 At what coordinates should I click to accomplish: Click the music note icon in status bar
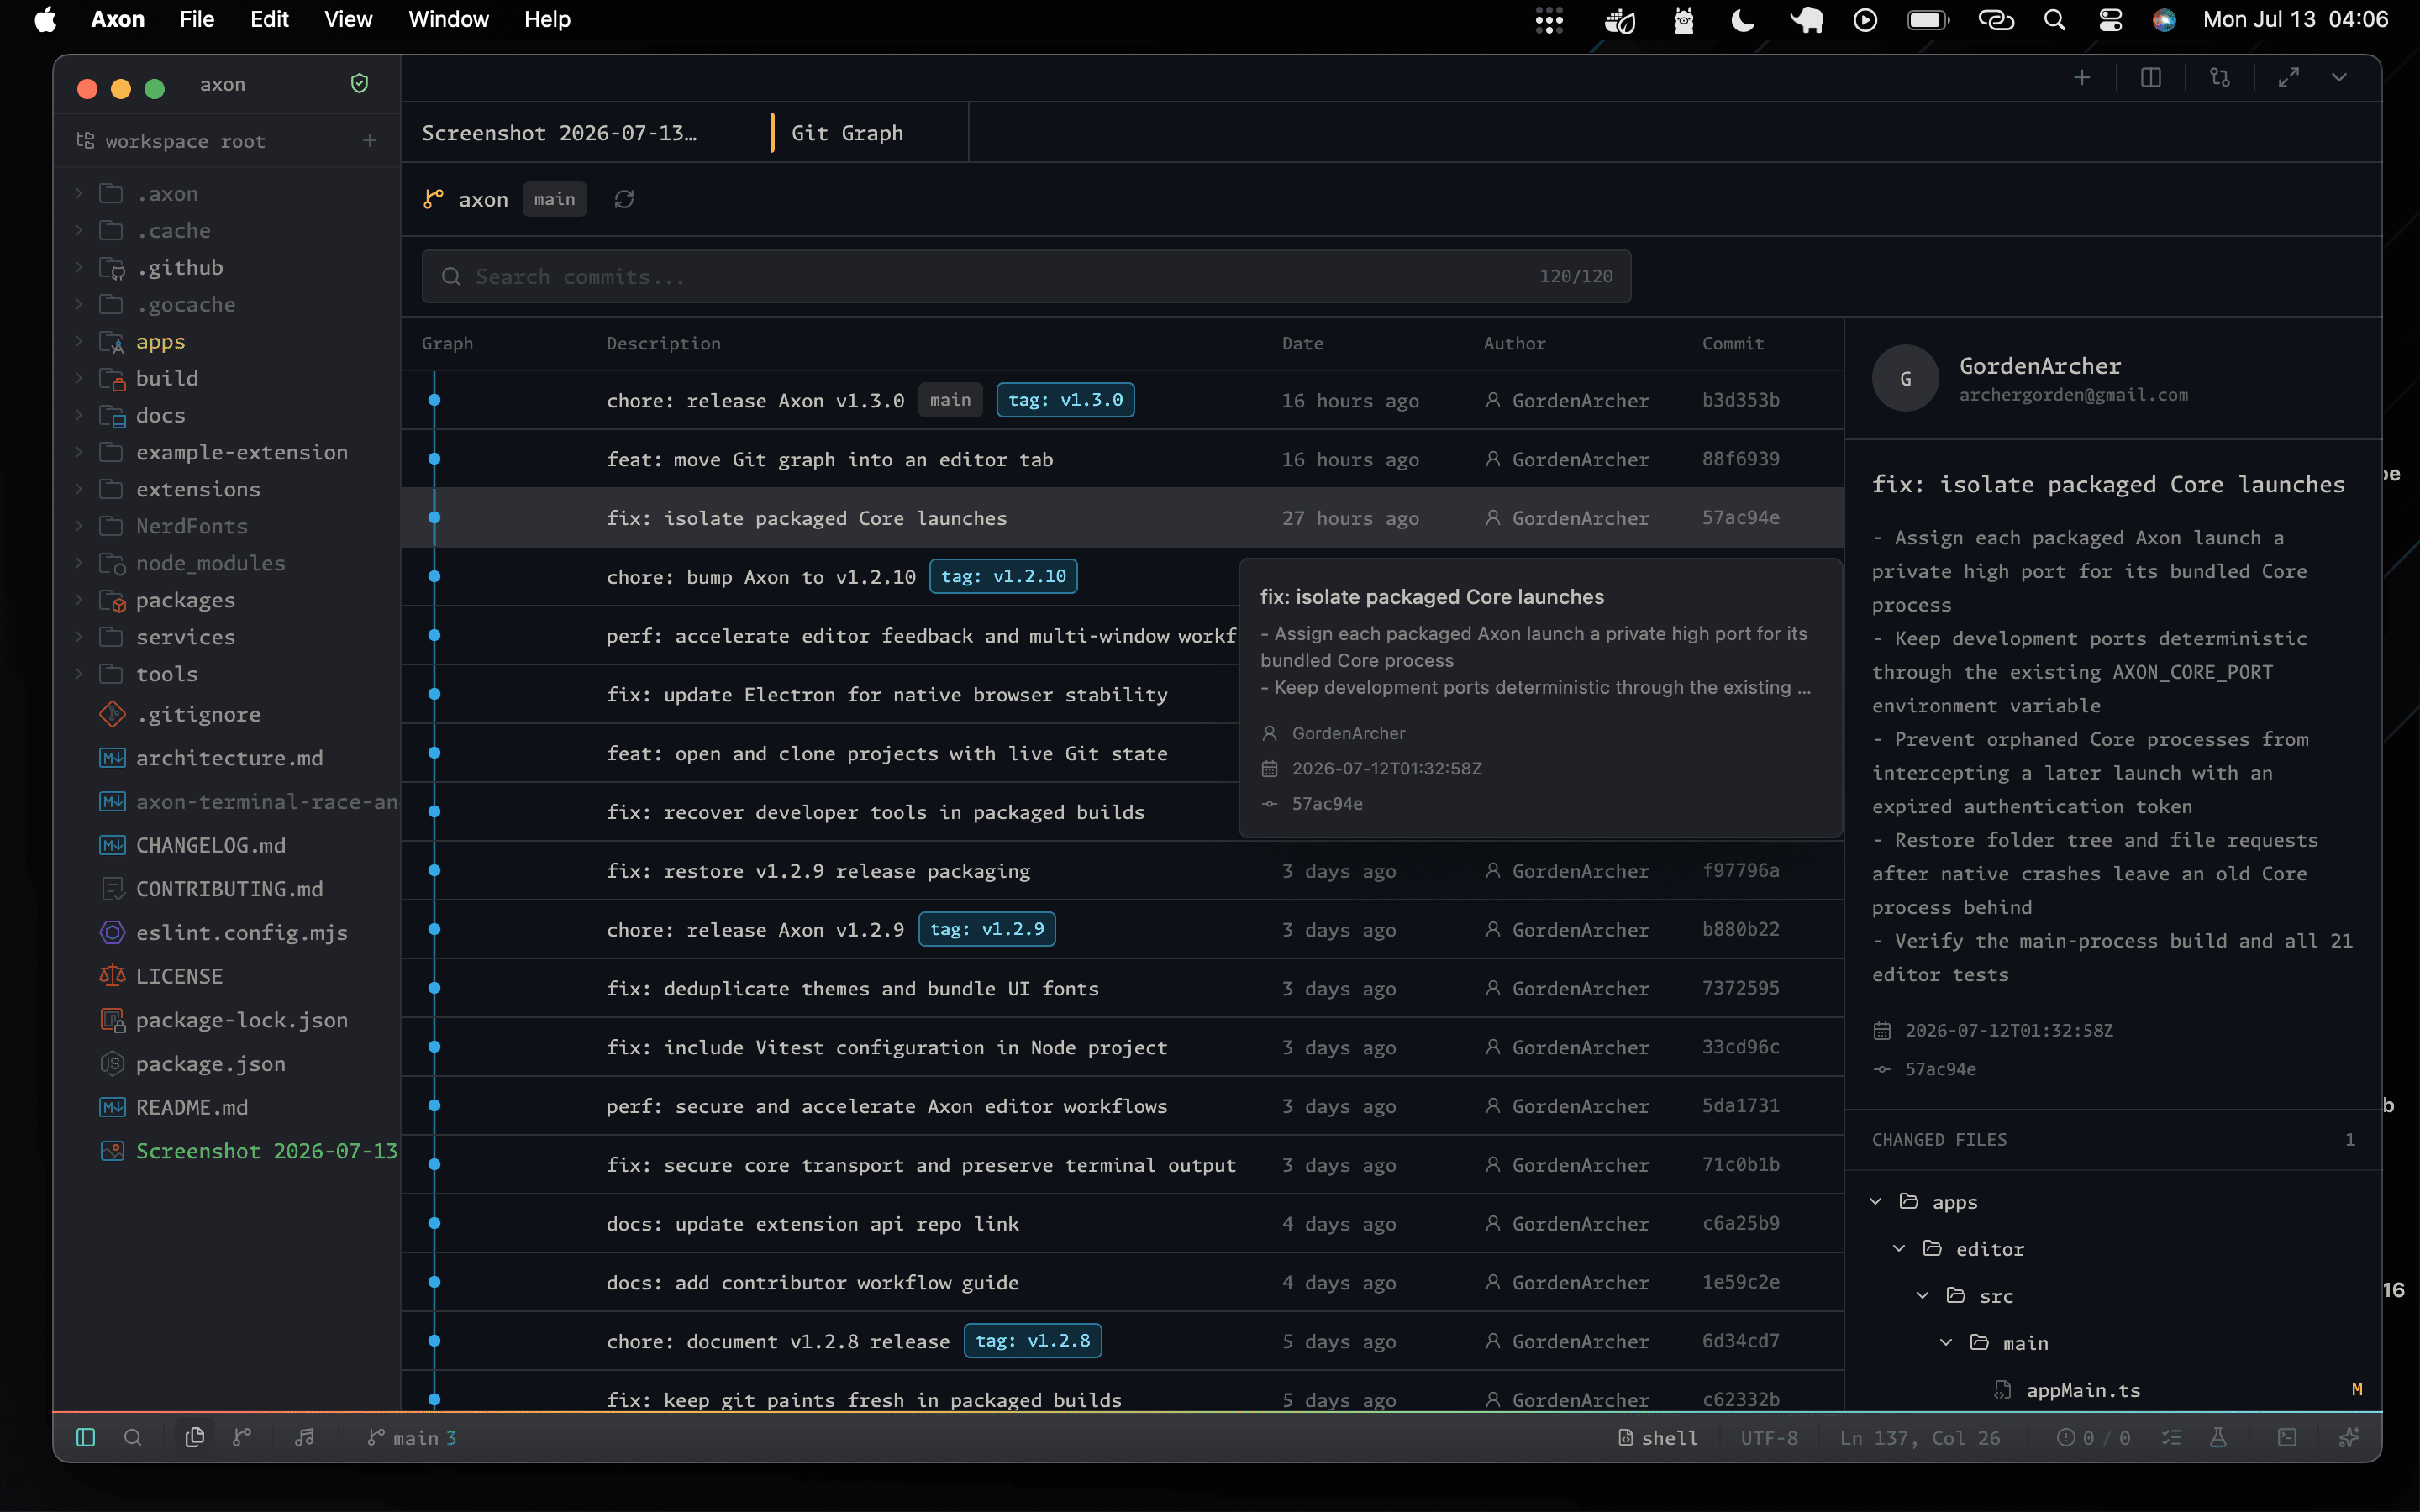[305, 1437]
